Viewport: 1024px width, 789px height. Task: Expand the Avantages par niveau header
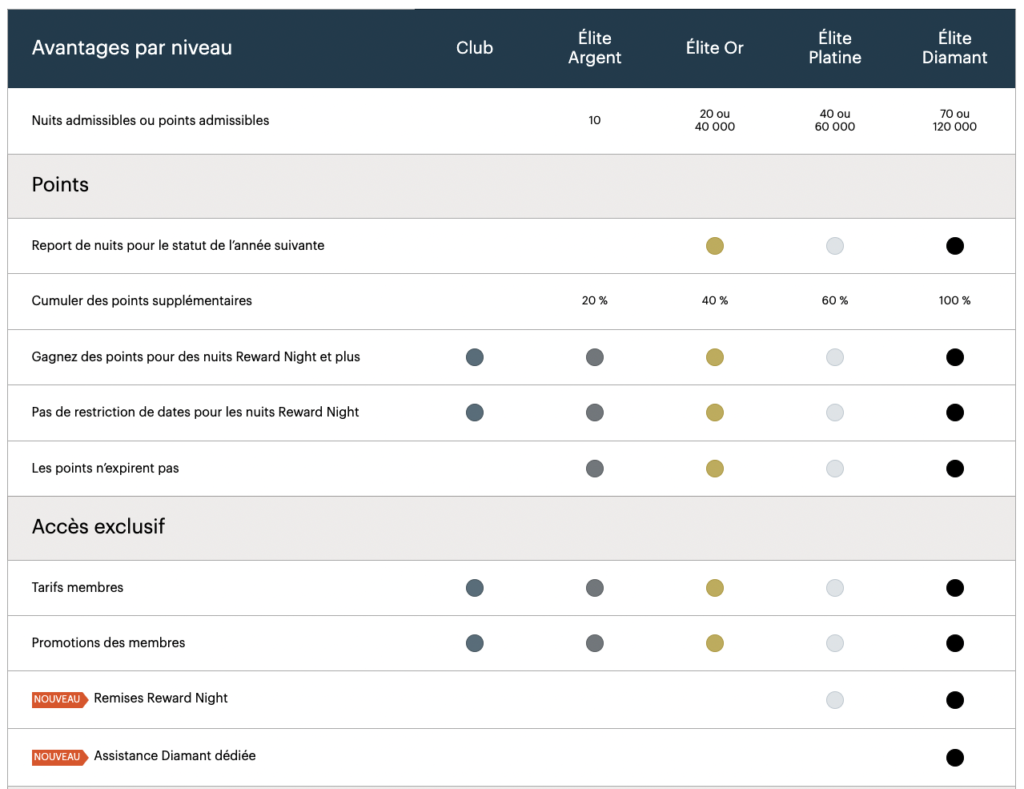coord(131,47)
